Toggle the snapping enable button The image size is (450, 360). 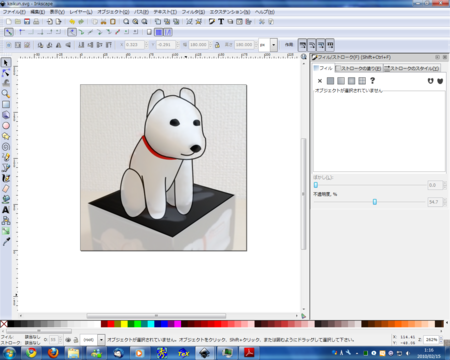point(9,32)
